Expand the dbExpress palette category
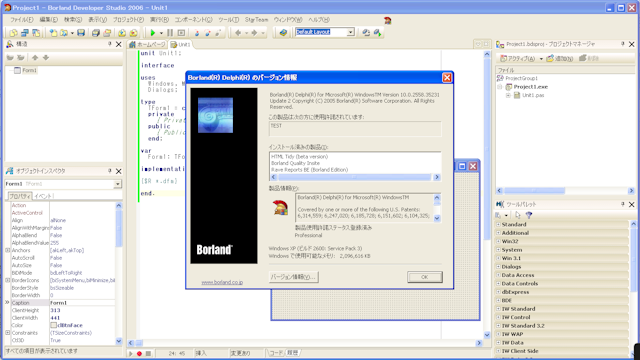Screen dimensions: 640x360 pos(498,292)
